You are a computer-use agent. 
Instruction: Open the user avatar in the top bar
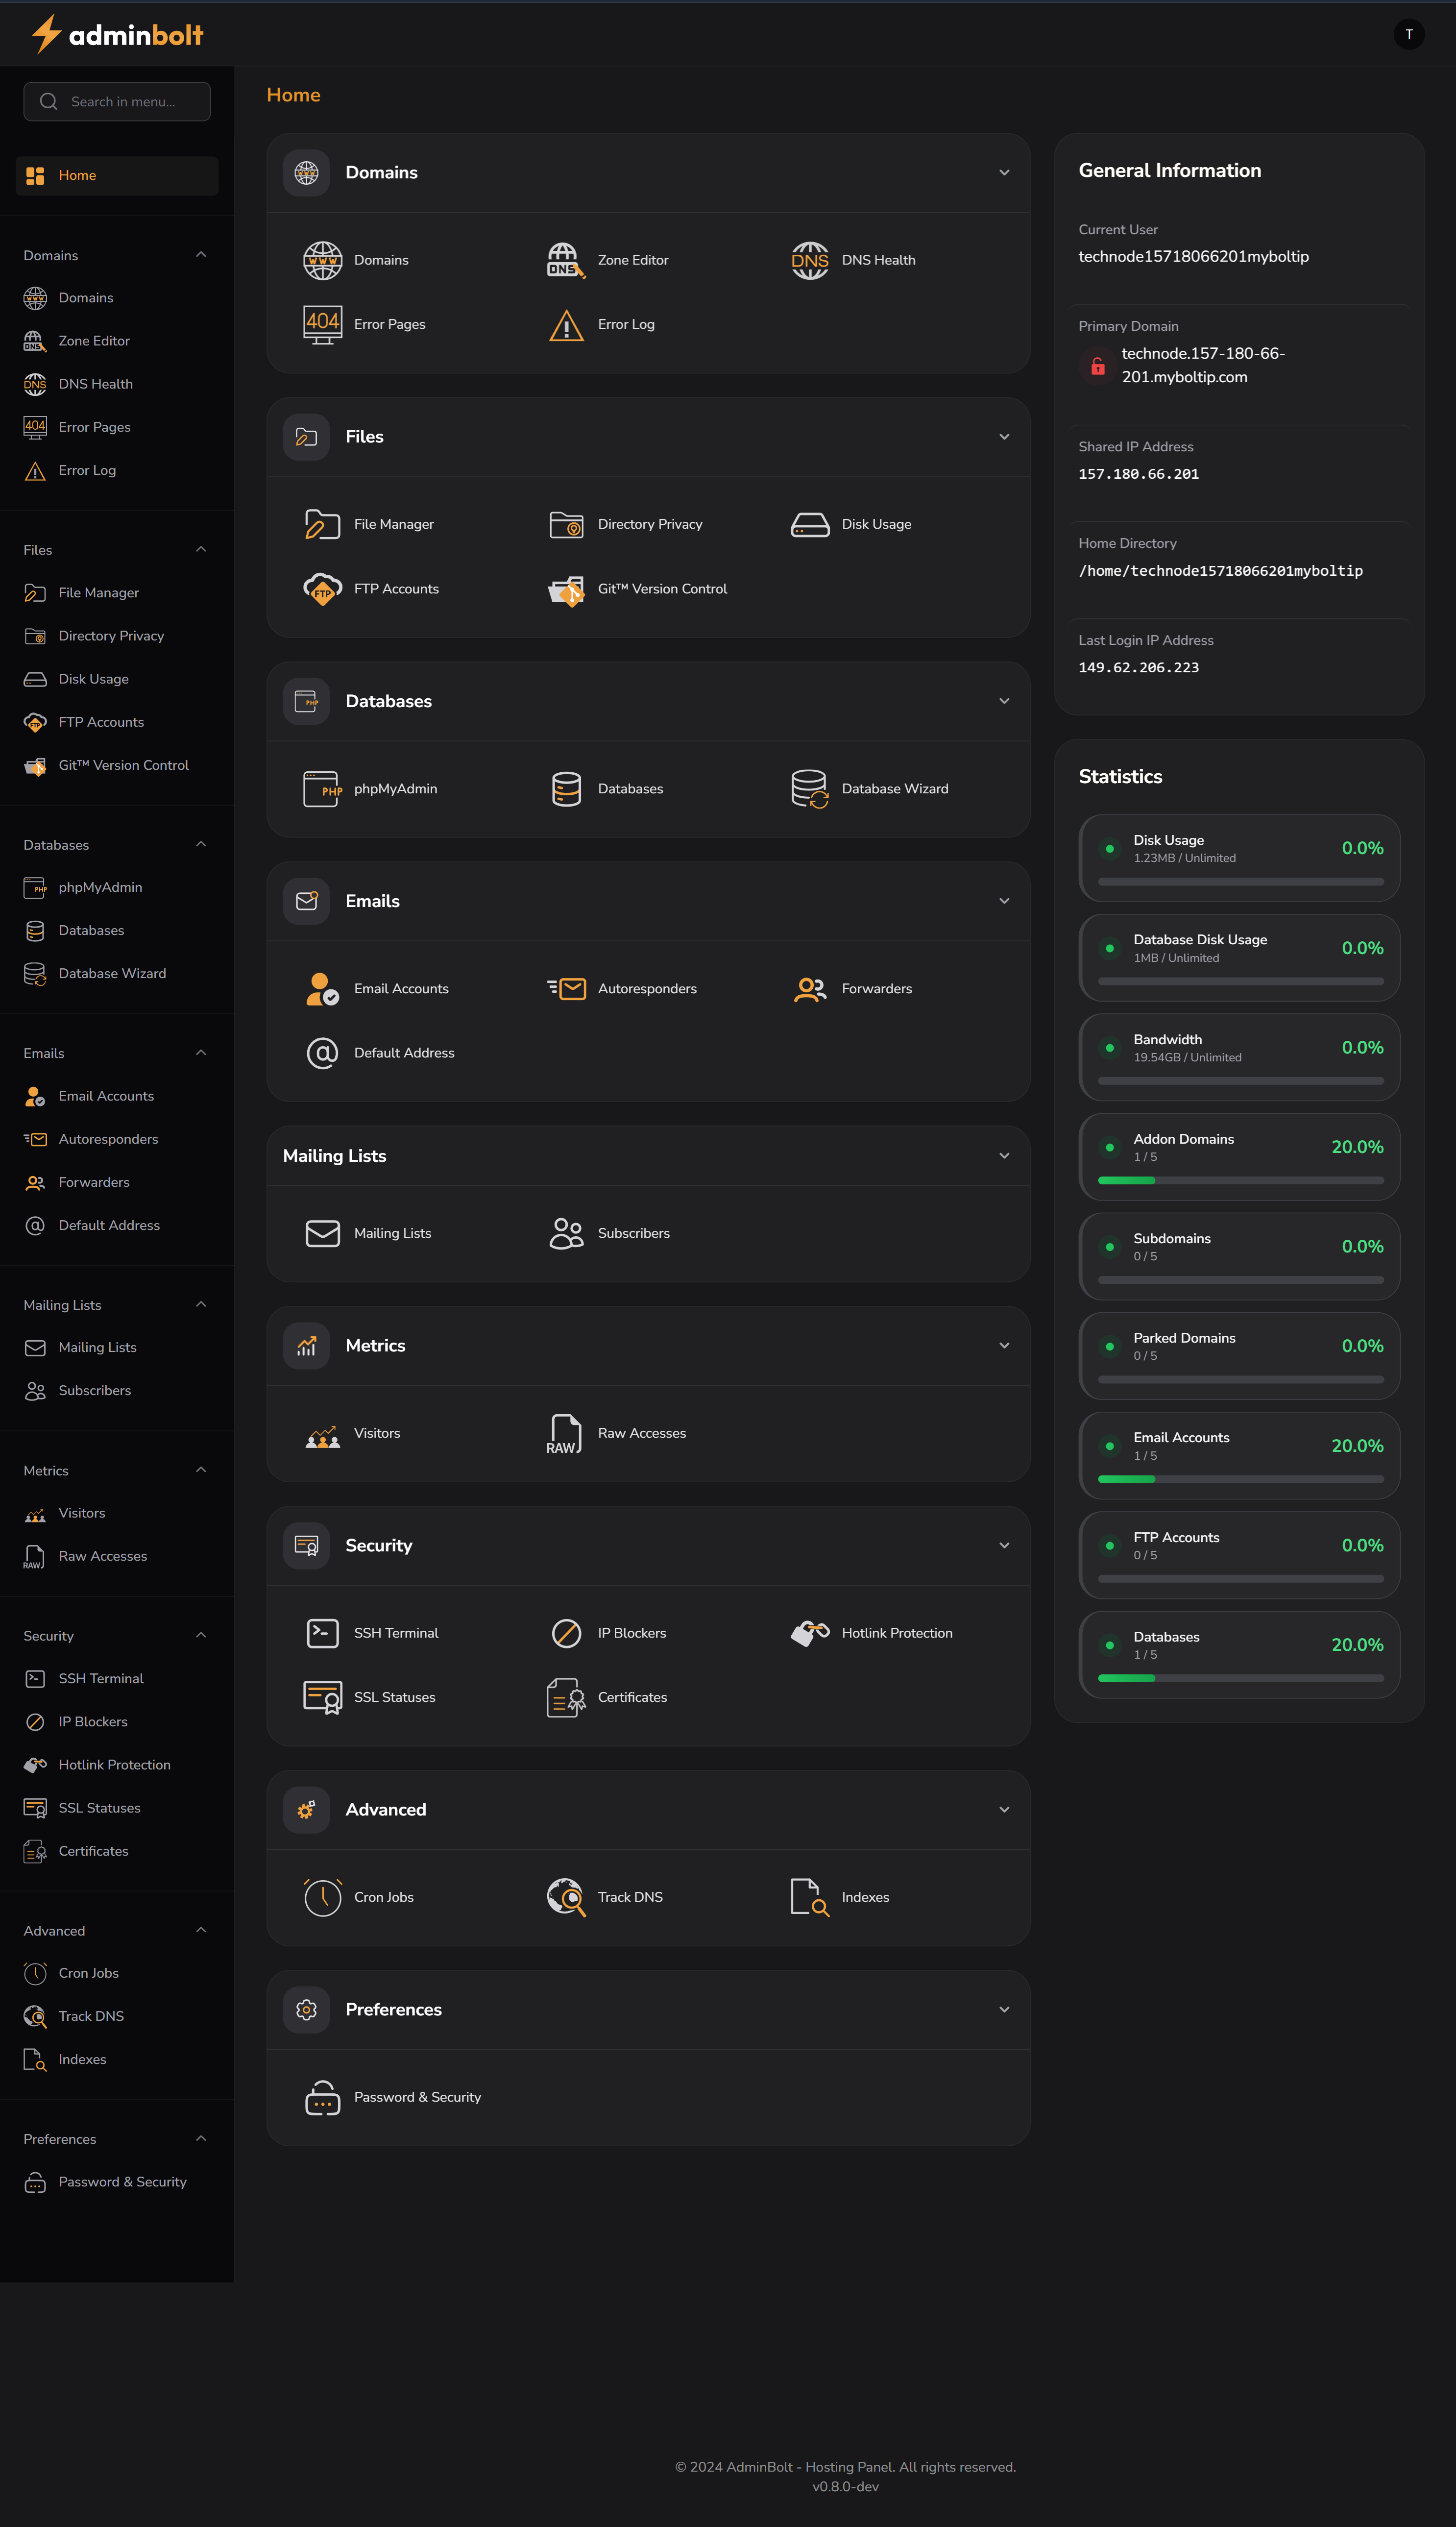tap(1409, 33)
